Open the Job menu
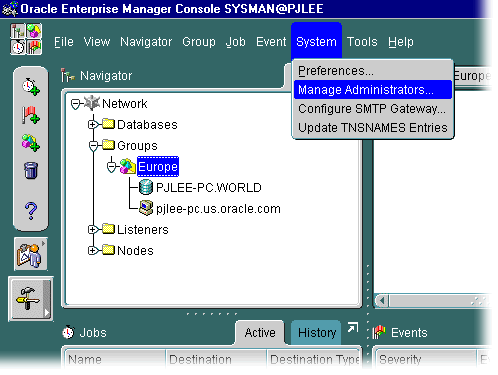The height and width of the screenshot is (375, 498). pos(236,42)
